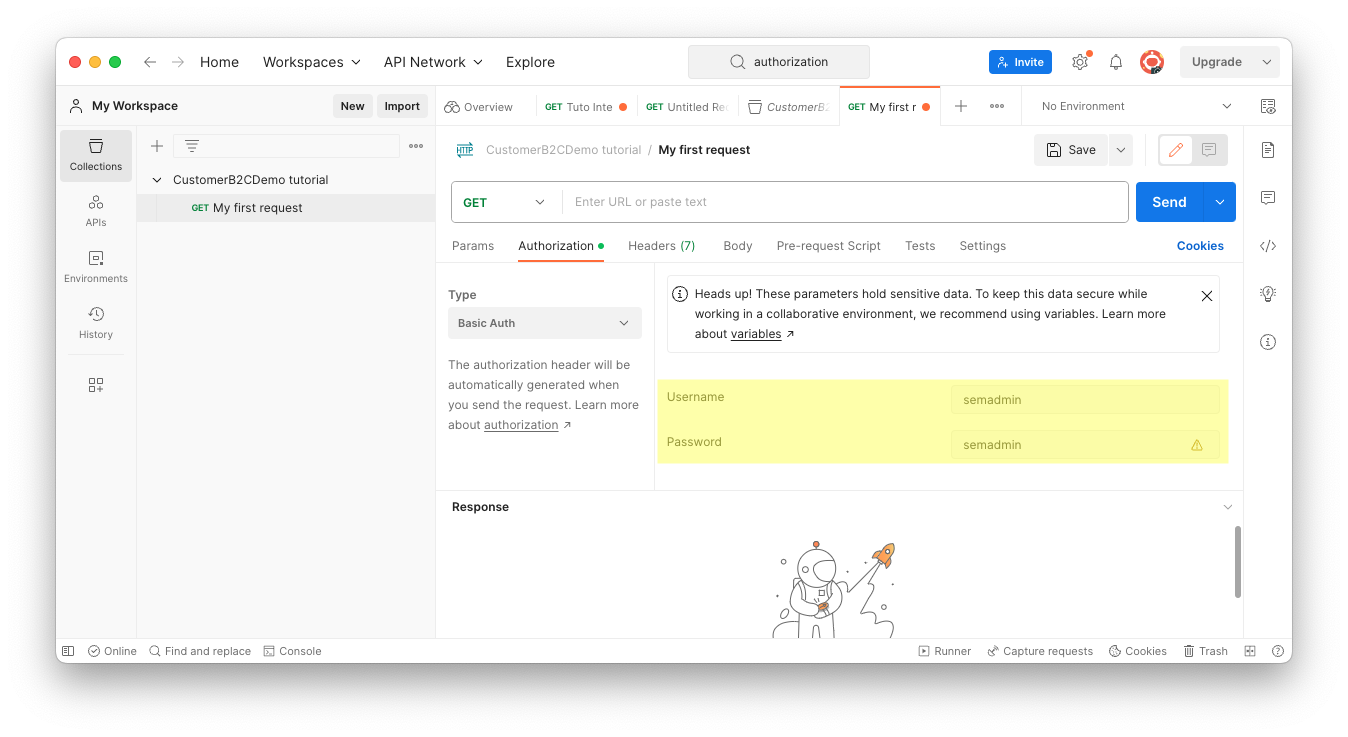The image size is (1348, 737).
Task: Open request Info icon in right sidebar
Action: pos(1268,342)
